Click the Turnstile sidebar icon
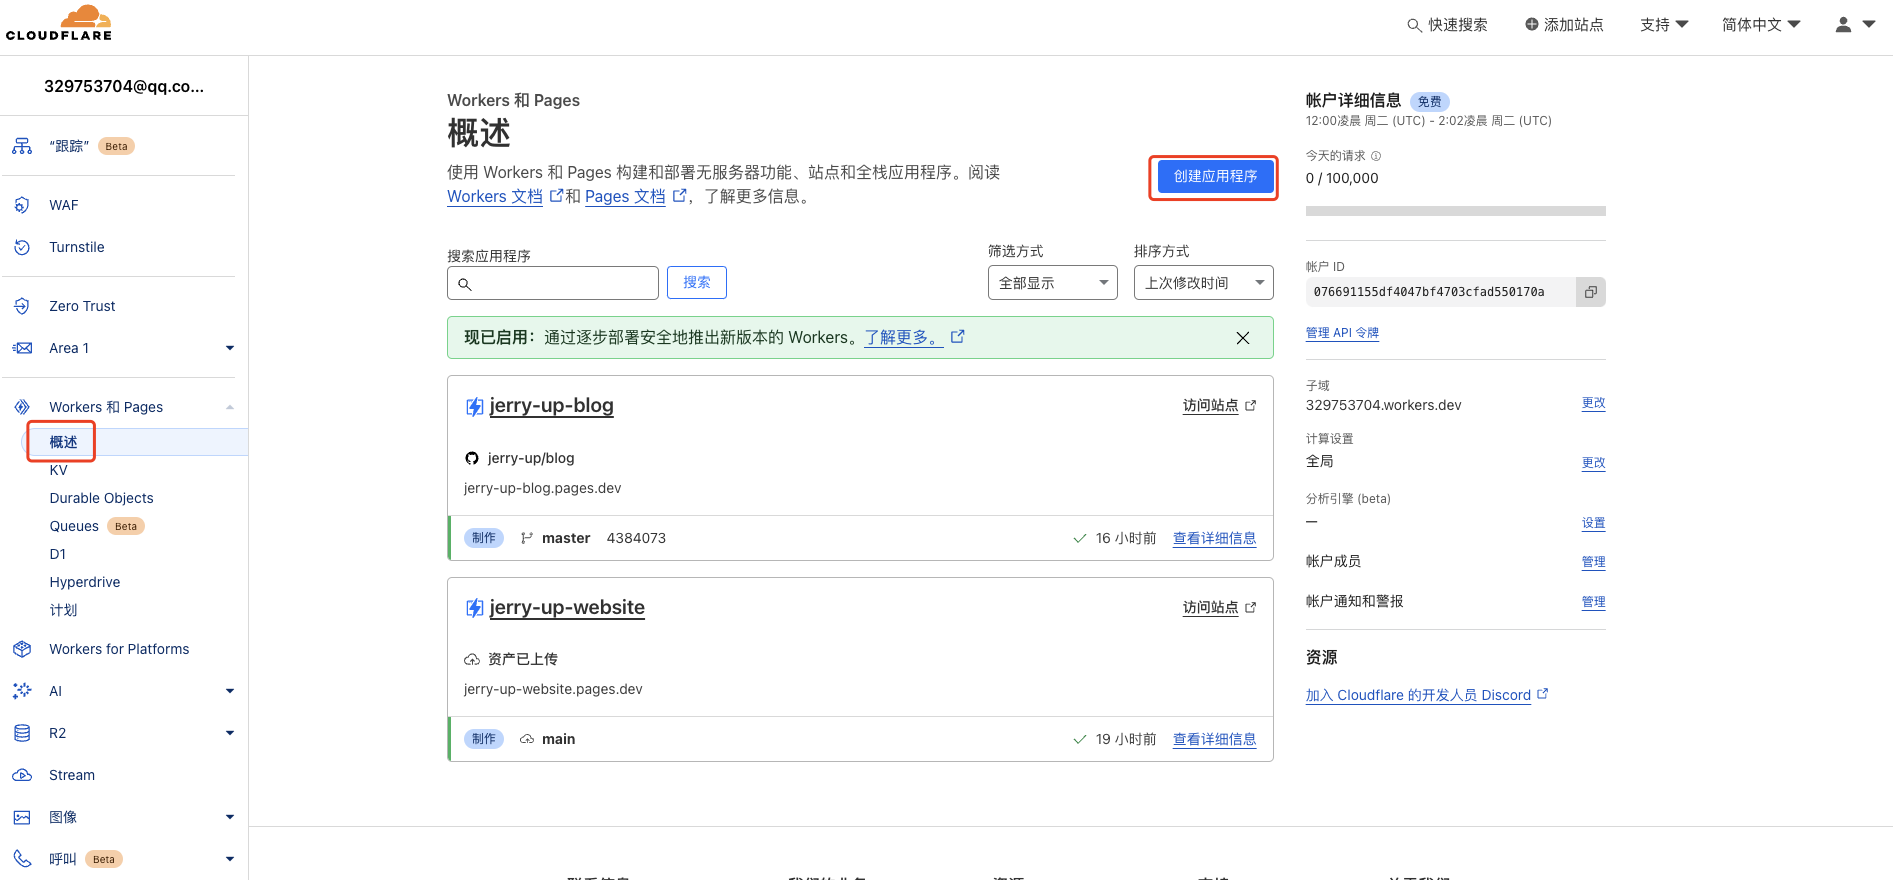Viewport: 1893px width, 880px height. click(x=22, y=247)
